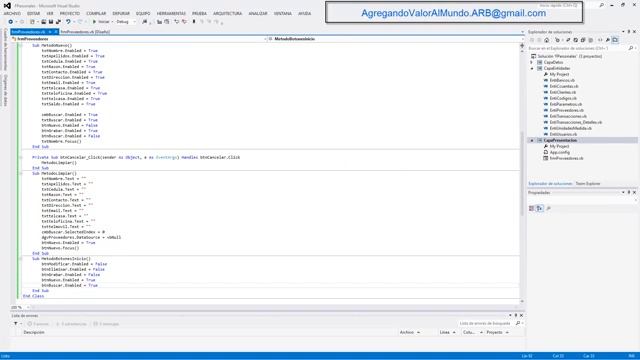Click the Solution Explorer search field

(578, 48)
